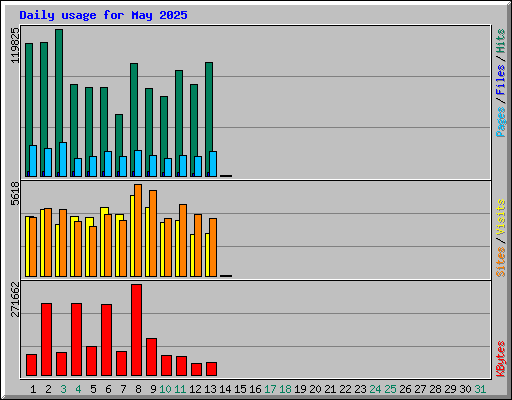512x400 pixels.
Task: Click the red KBytes bar for day 2
Action: (46, 339)
